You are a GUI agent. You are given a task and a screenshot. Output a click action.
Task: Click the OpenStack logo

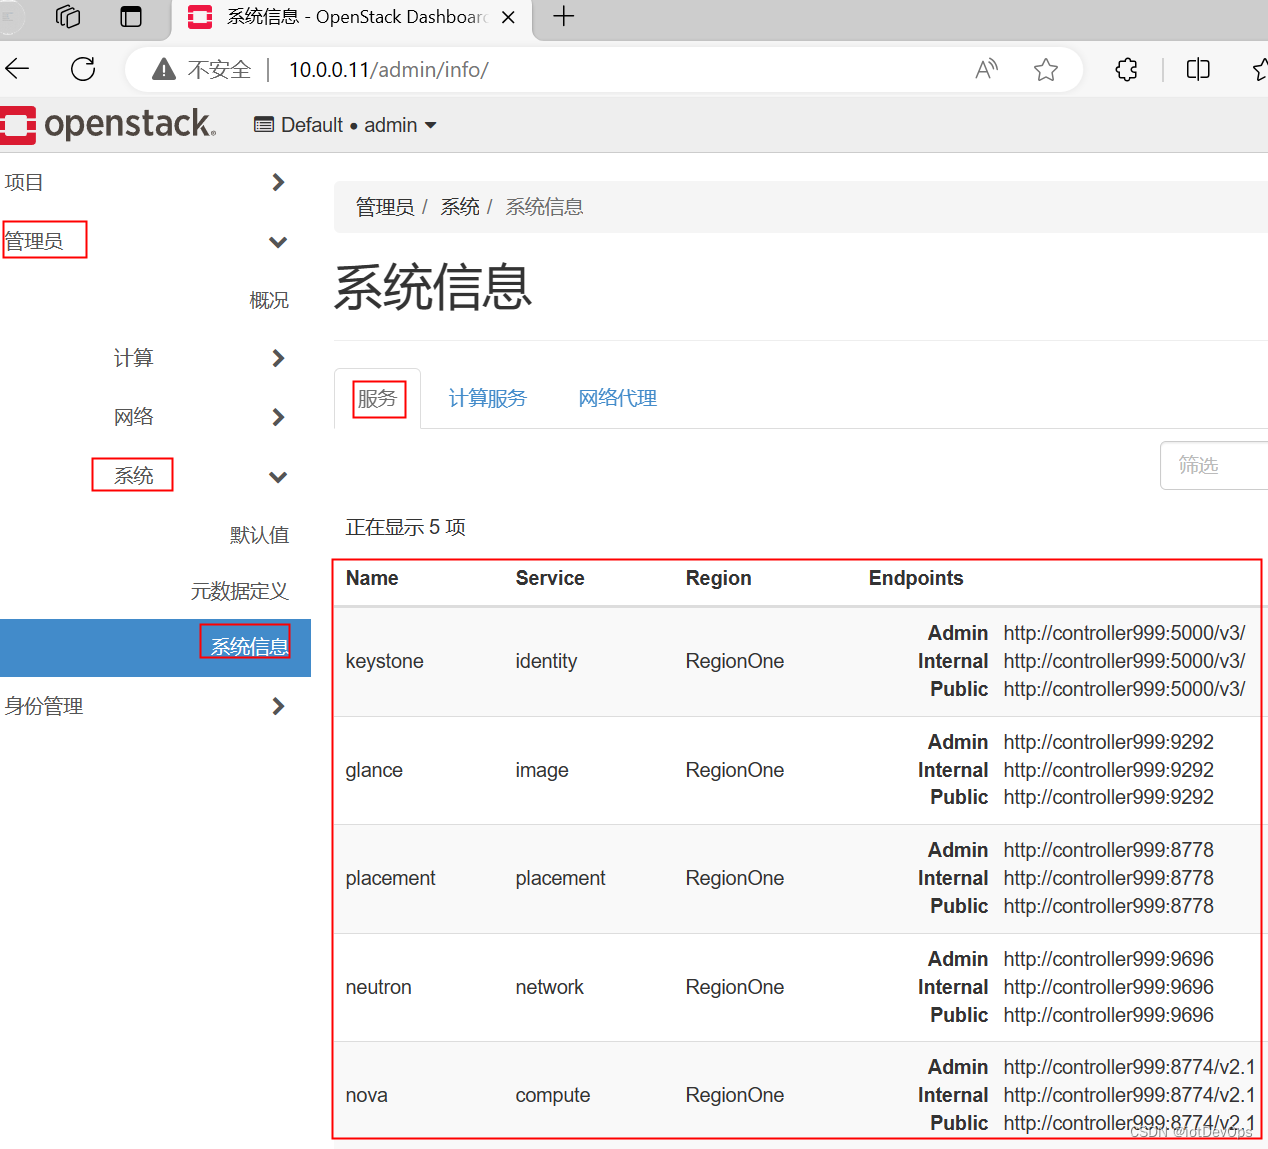click(108, 124)
